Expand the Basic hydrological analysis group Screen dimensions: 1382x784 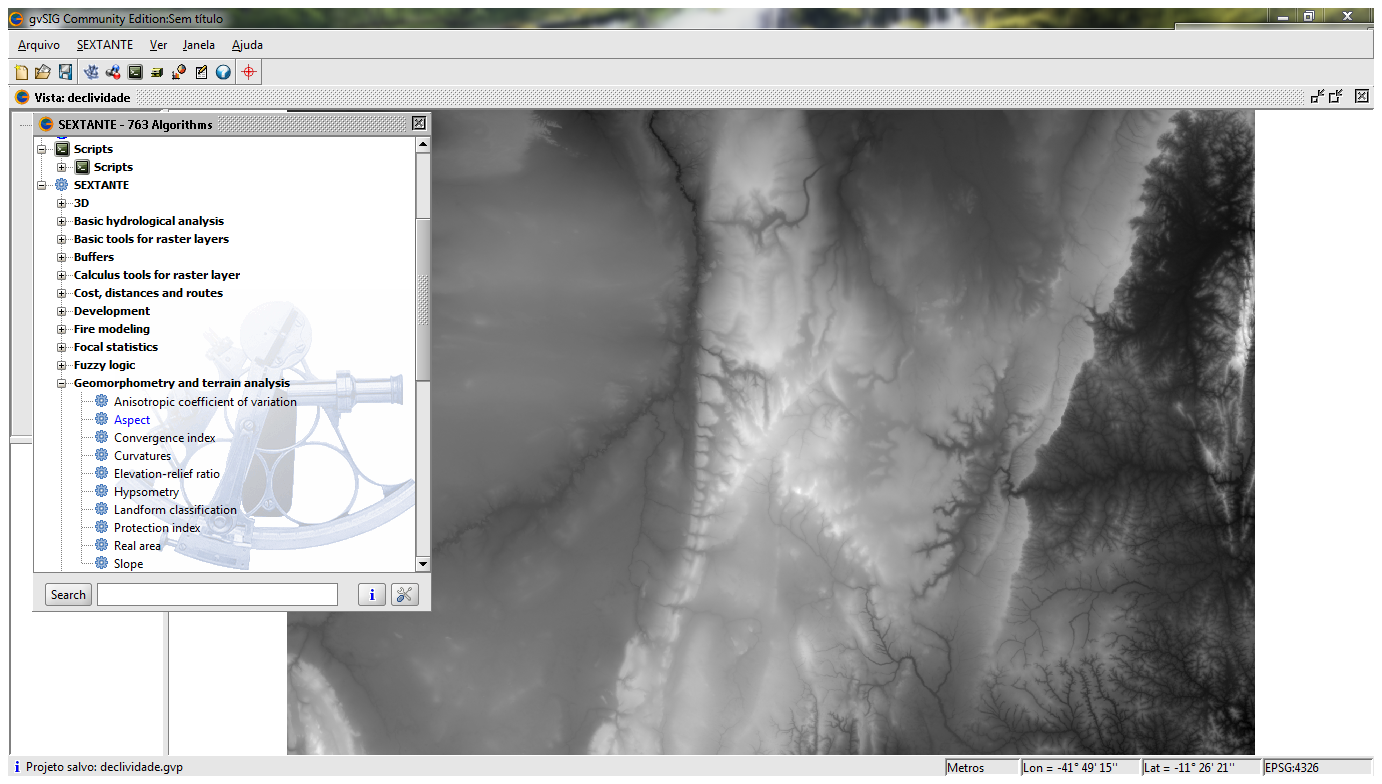tap(62, 221)
